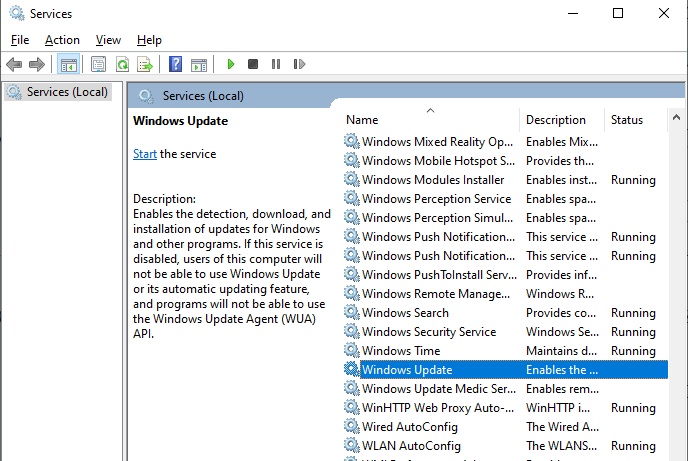Click the 'Enables the ...' description cell
This screenshot has height=461, width=688.
[x=562, y=370]
